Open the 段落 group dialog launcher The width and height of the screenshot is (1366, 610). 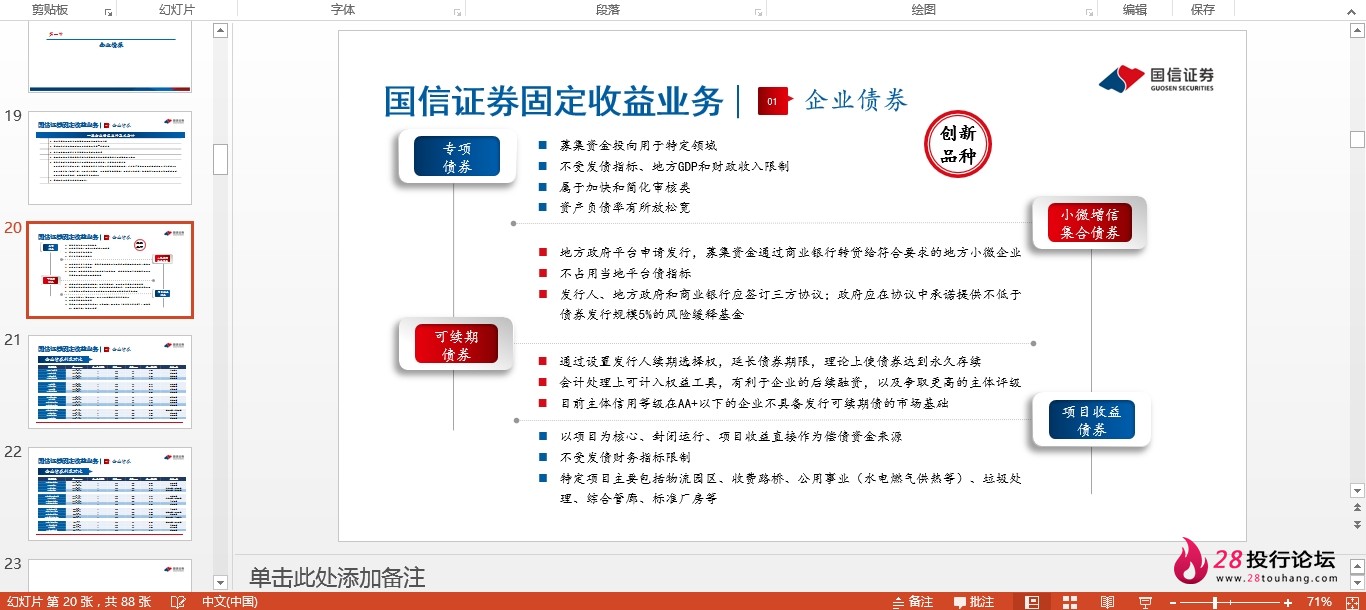click(x=758, y=12)
